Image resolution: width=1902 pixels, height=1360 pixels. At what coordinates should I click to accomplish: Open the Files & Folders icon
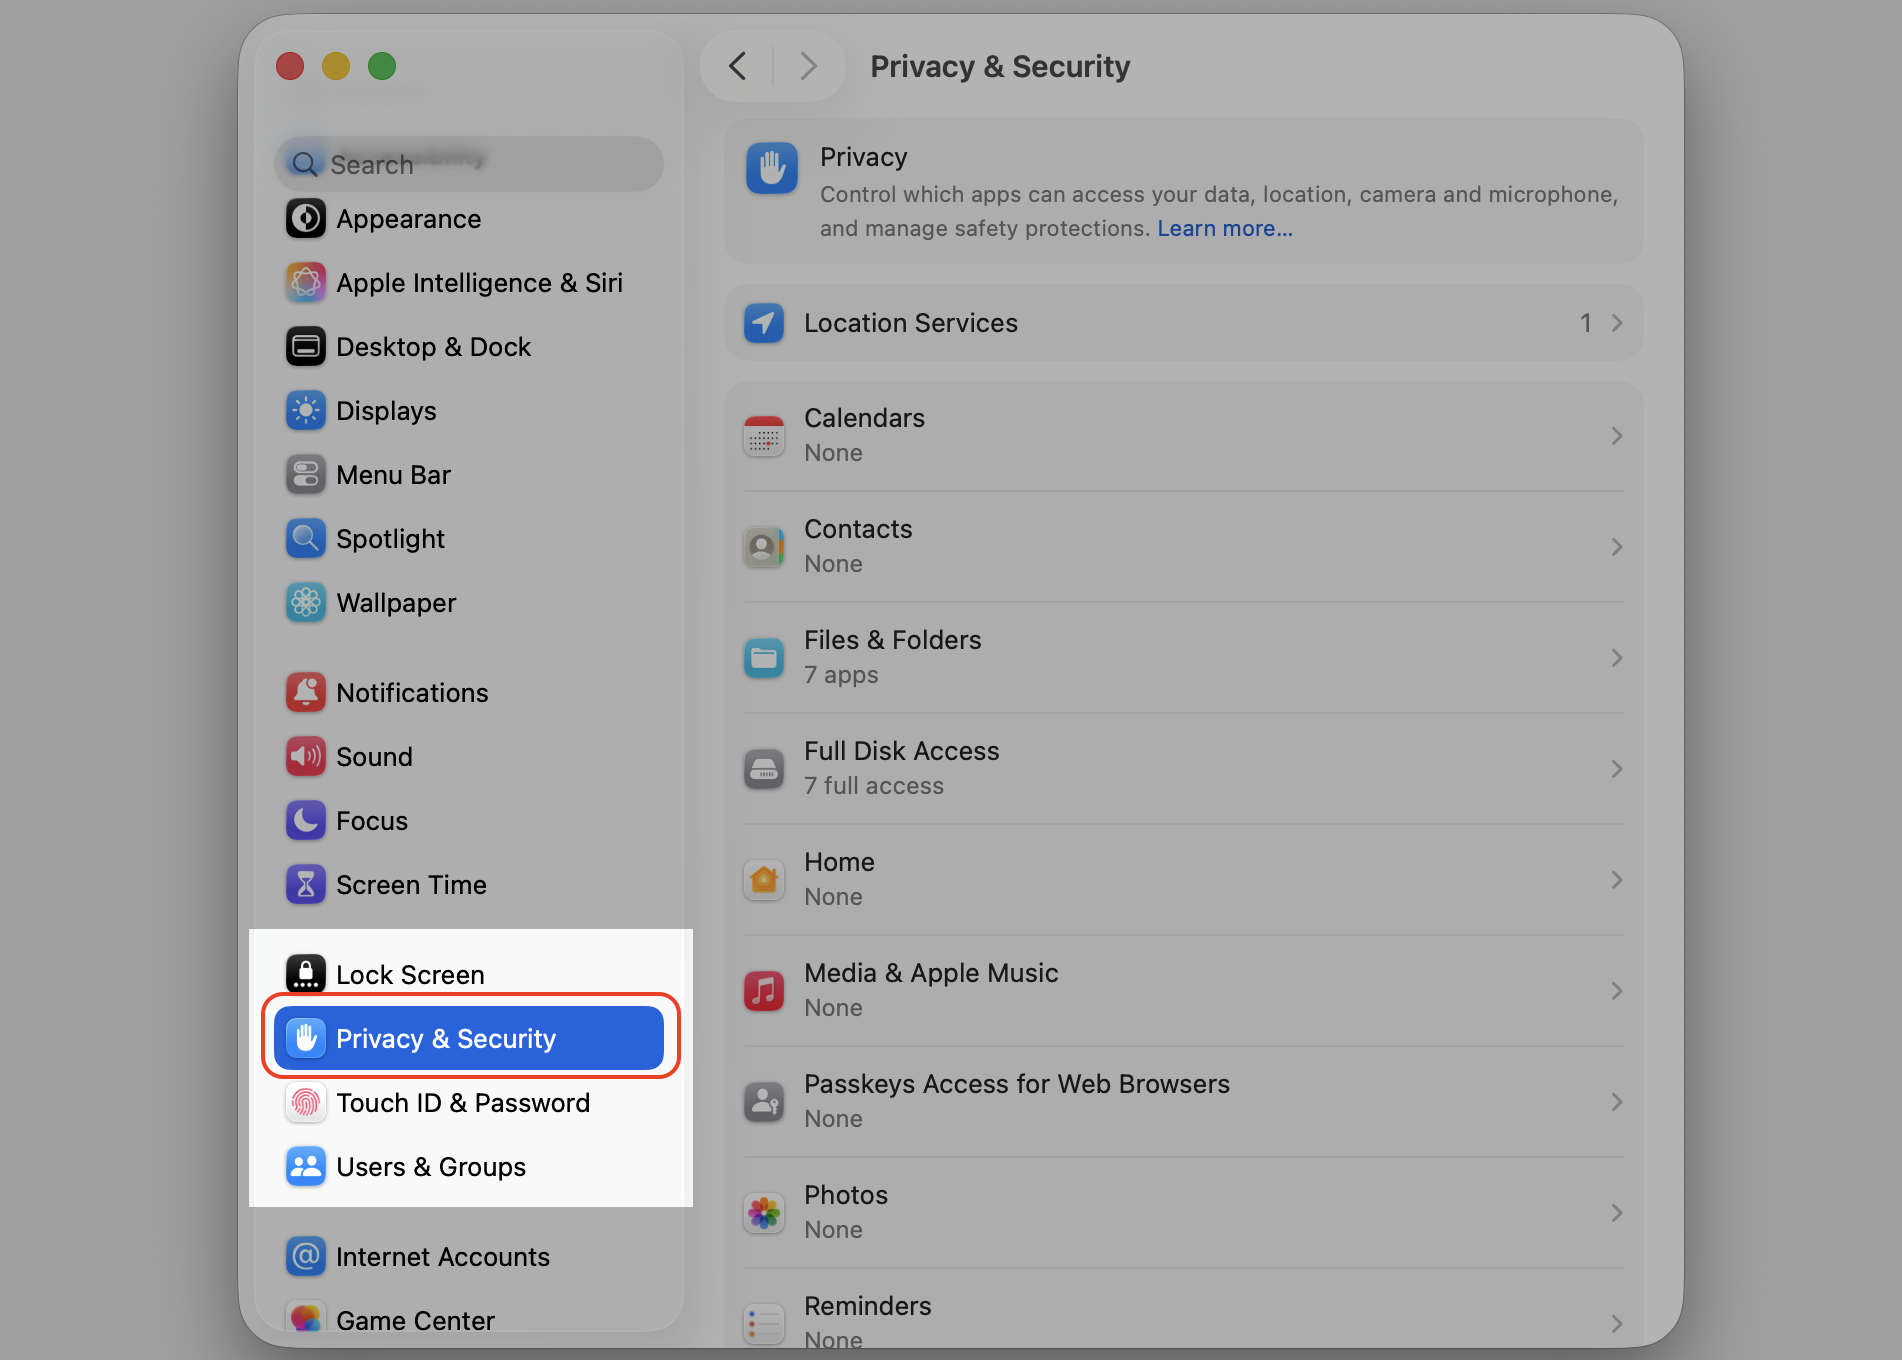764,658
